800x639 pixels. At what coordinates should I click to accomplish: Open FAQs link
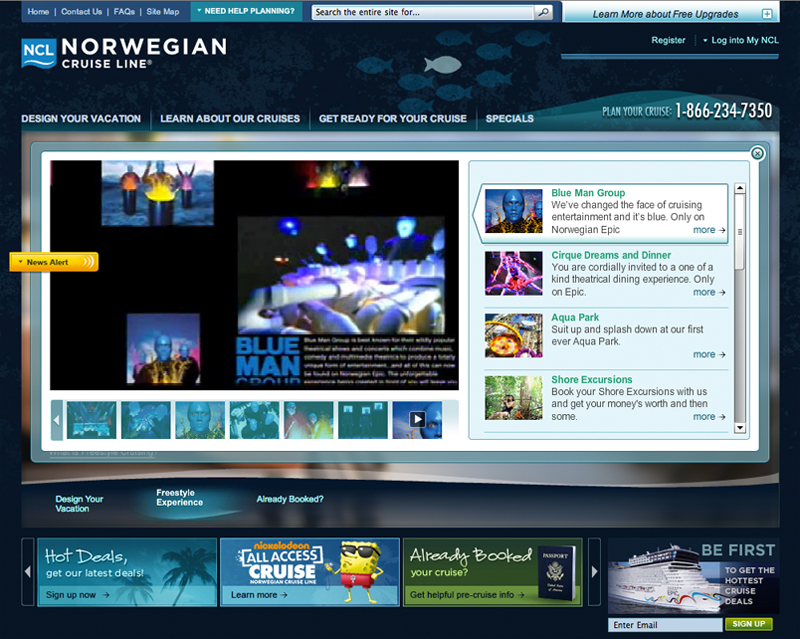click(x=124, y=11)
